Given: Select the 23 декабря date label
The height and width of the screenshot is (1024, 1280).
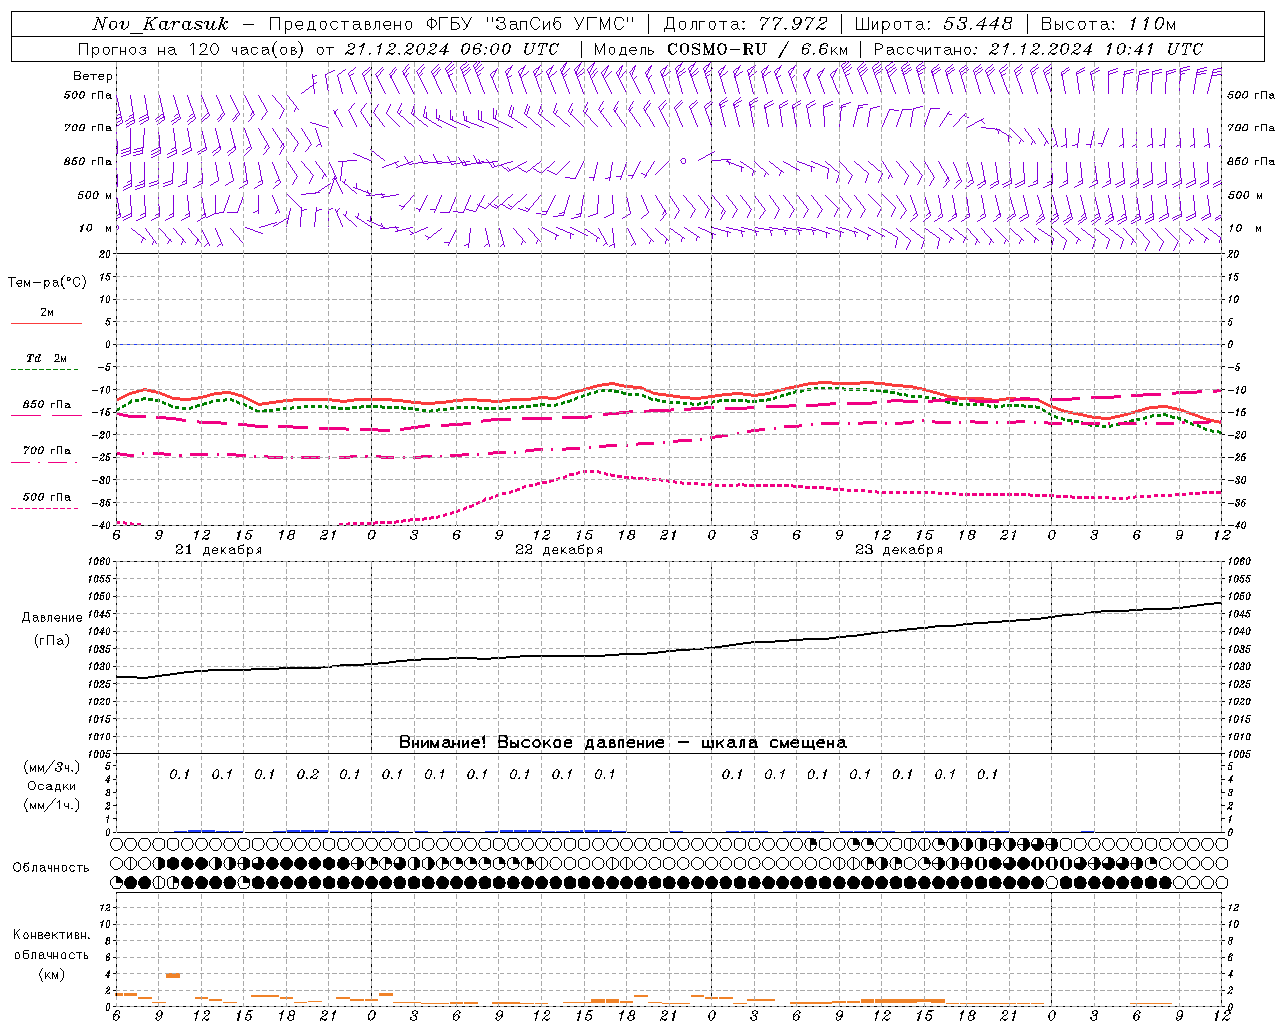Looking at the screenshot, I should pyautogui.click(x=899, y=550).
